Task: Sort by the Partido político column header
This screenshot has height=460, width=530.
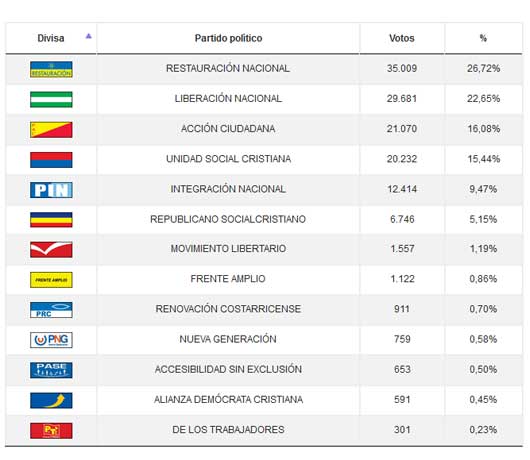Action: tap(228, 38)
